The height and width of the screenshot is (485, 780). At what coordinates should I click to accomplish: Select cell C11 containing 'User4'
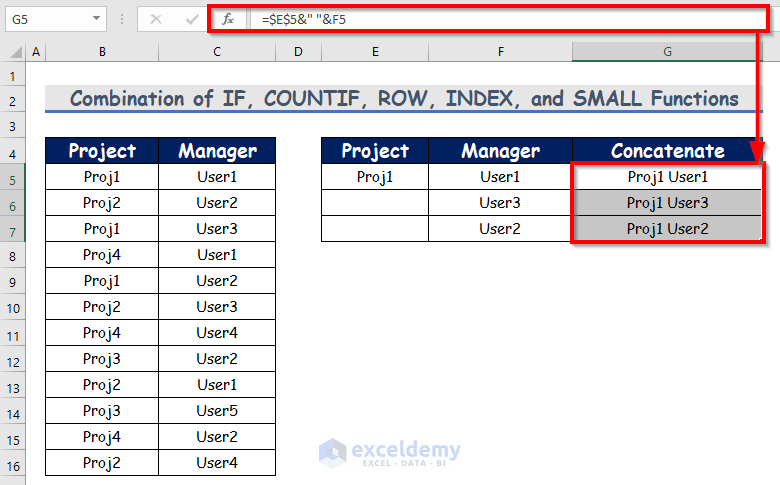[217, 333]
